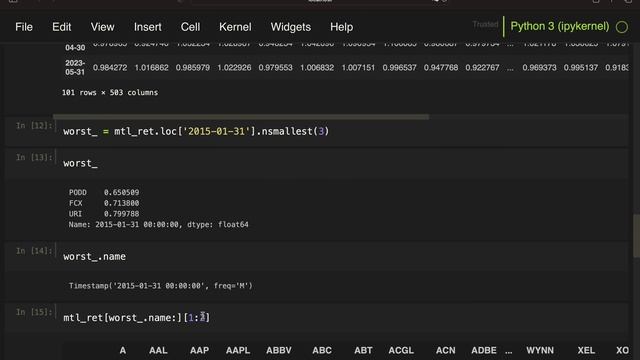Open the Insert menu
640x360 pixels.
[148, 27]
